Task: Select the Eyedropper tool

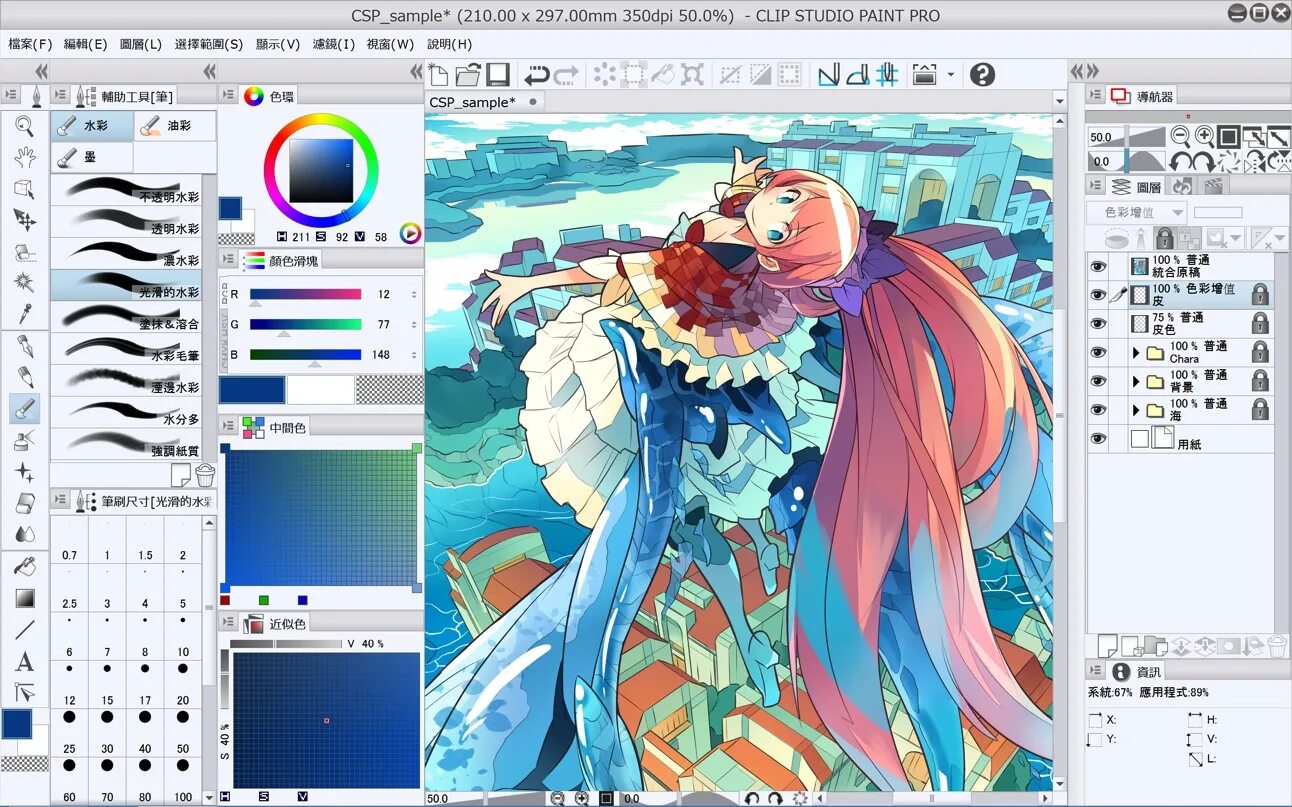Action: (x=24, y=314)
